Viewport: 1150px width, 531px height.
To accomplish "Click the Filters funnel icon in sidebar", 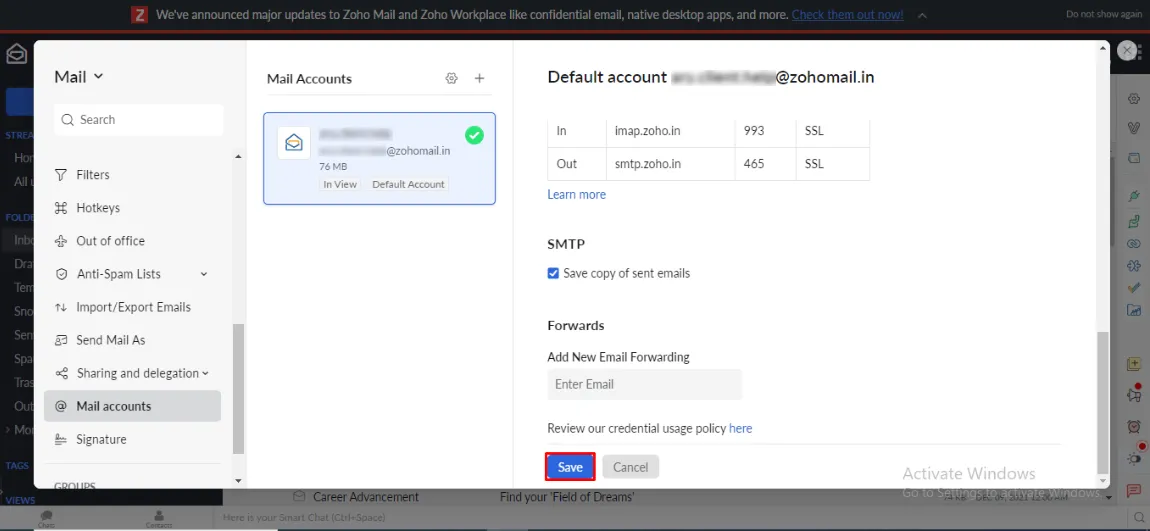I will (61, 175).
